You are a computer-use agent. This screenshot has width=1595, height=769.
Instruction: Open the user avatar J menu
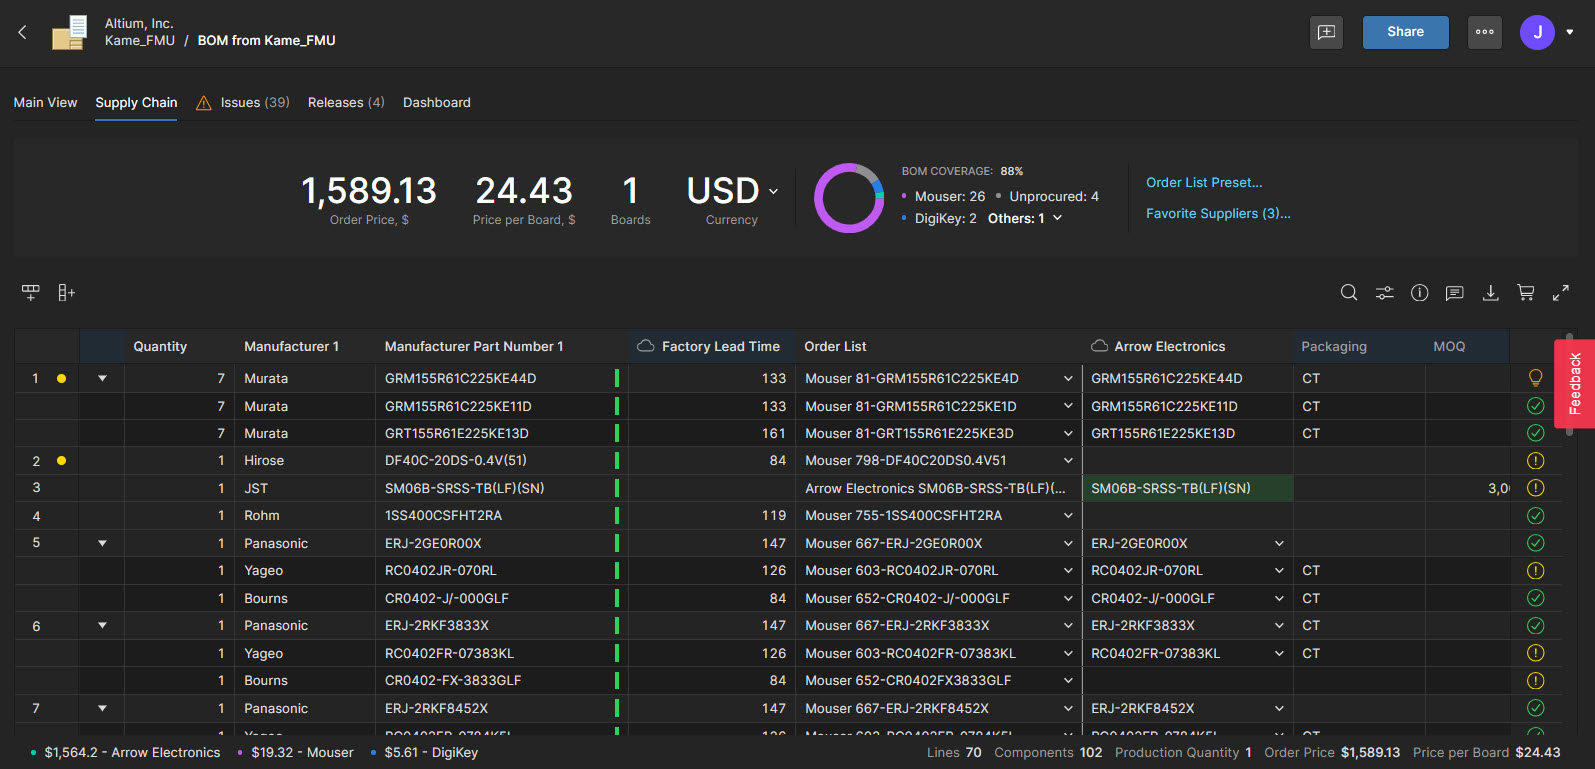click(1537, 32)
